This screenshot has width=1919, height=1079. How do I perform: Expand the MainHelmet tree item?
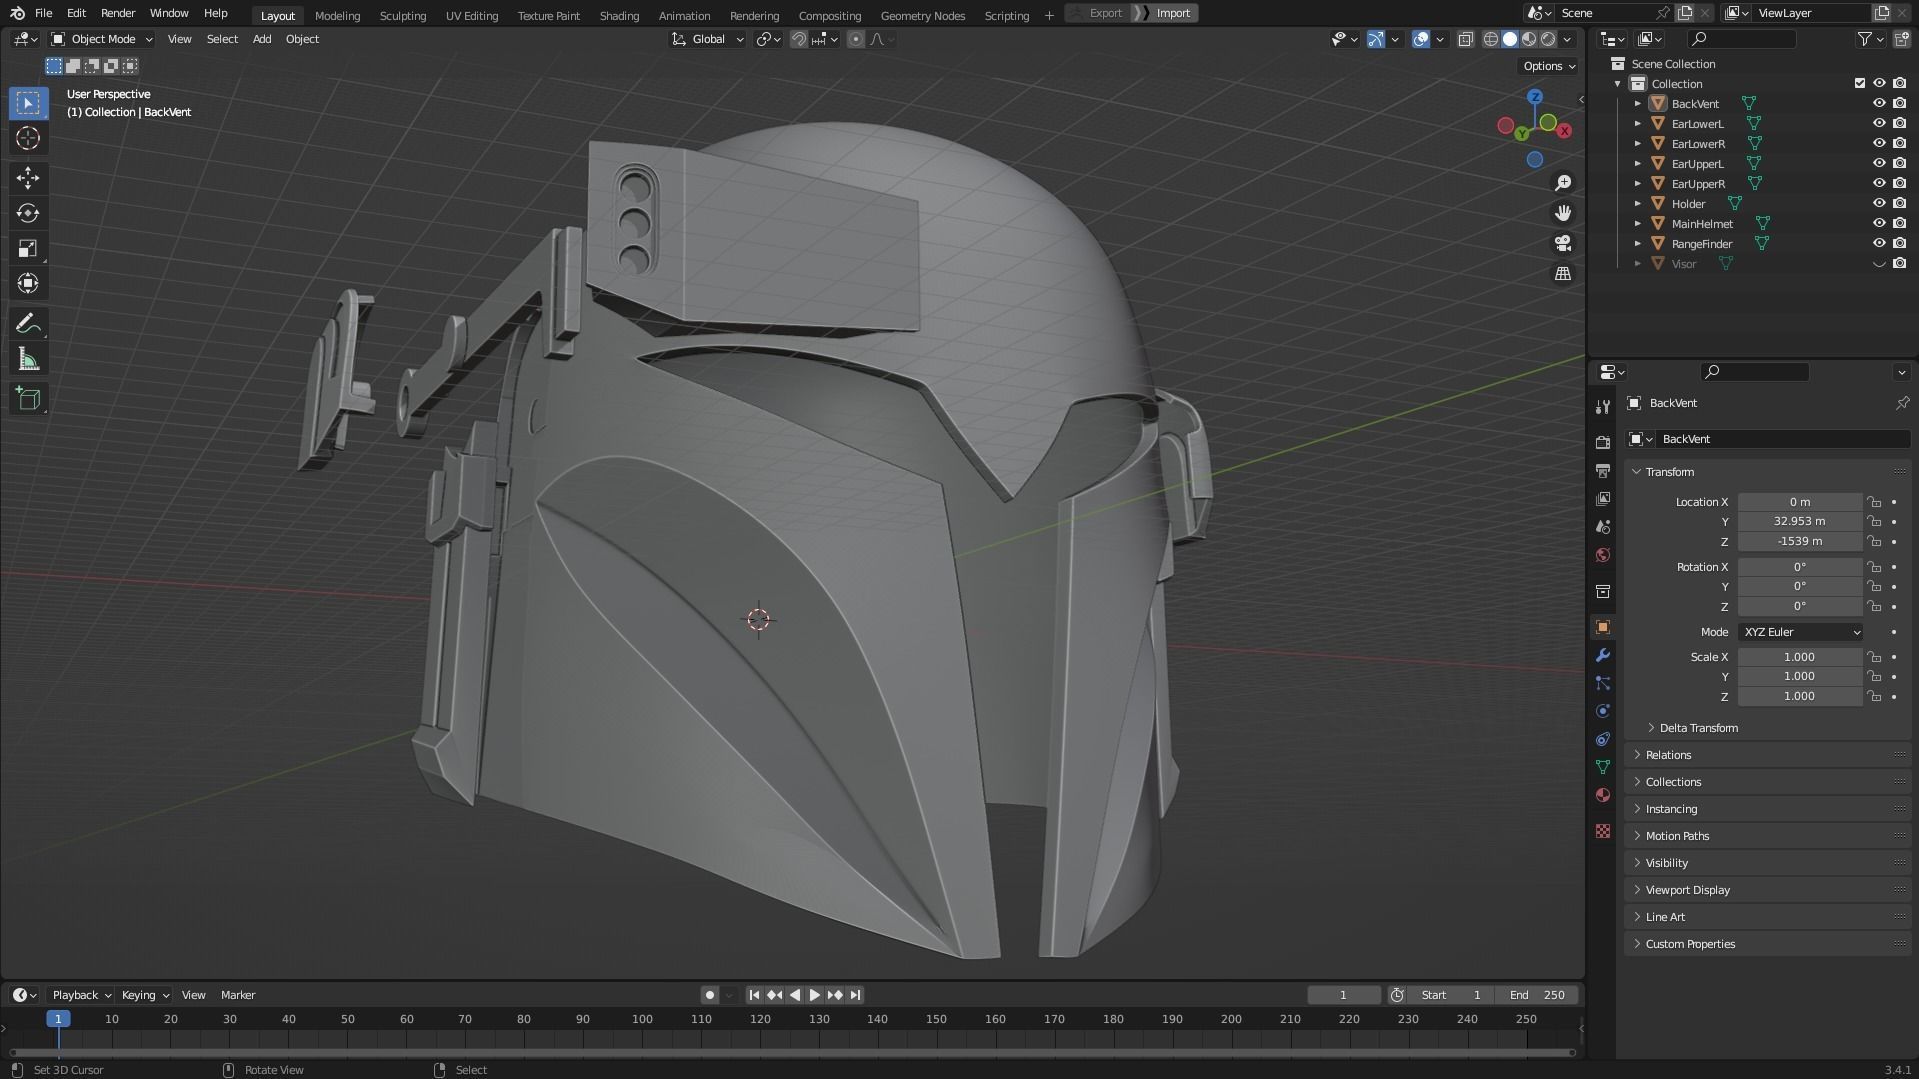(1637, 223)
